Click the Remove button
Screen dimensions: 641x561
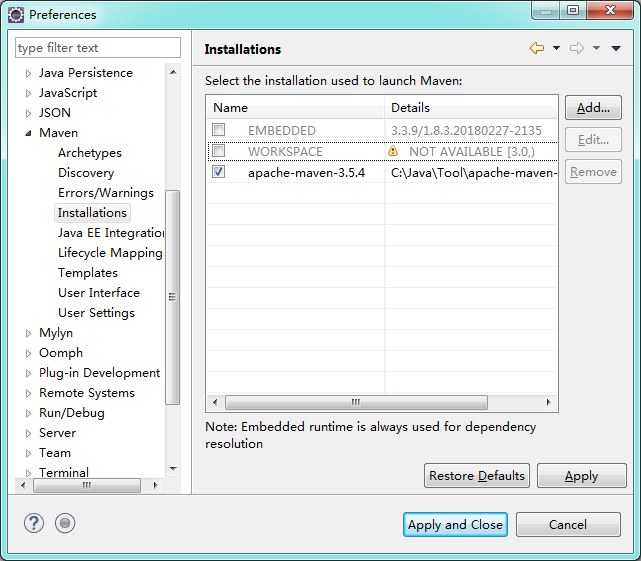(x=593, y=172)
